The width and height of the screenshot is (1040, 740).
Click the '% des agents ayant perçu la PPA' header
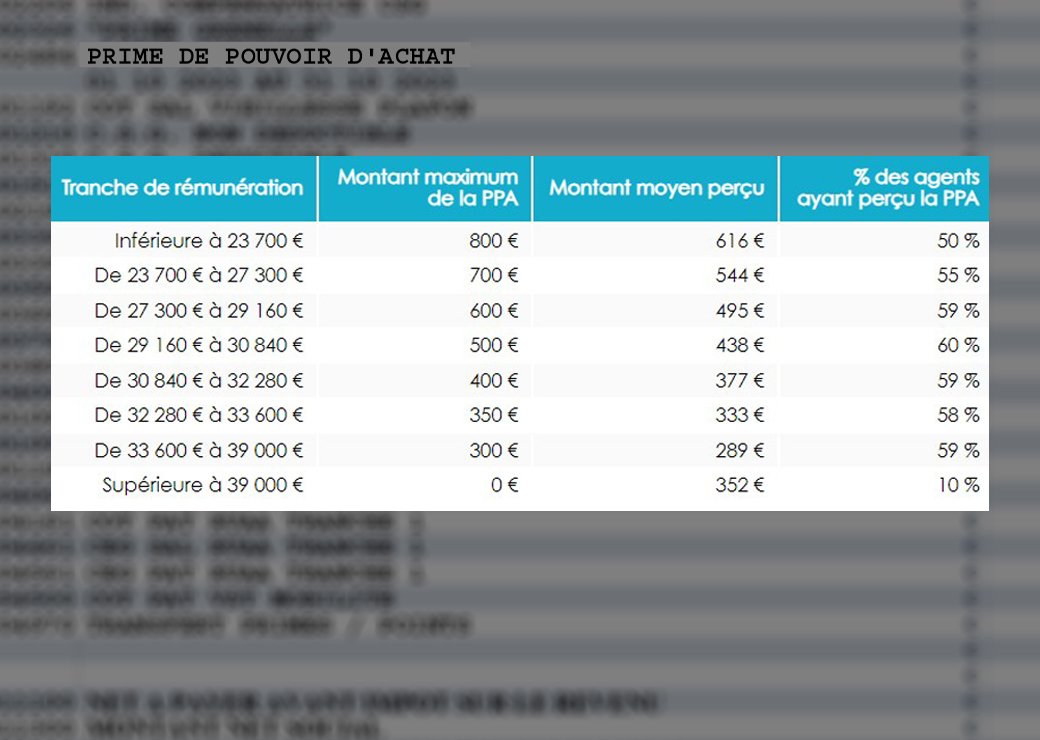[888, 188]
